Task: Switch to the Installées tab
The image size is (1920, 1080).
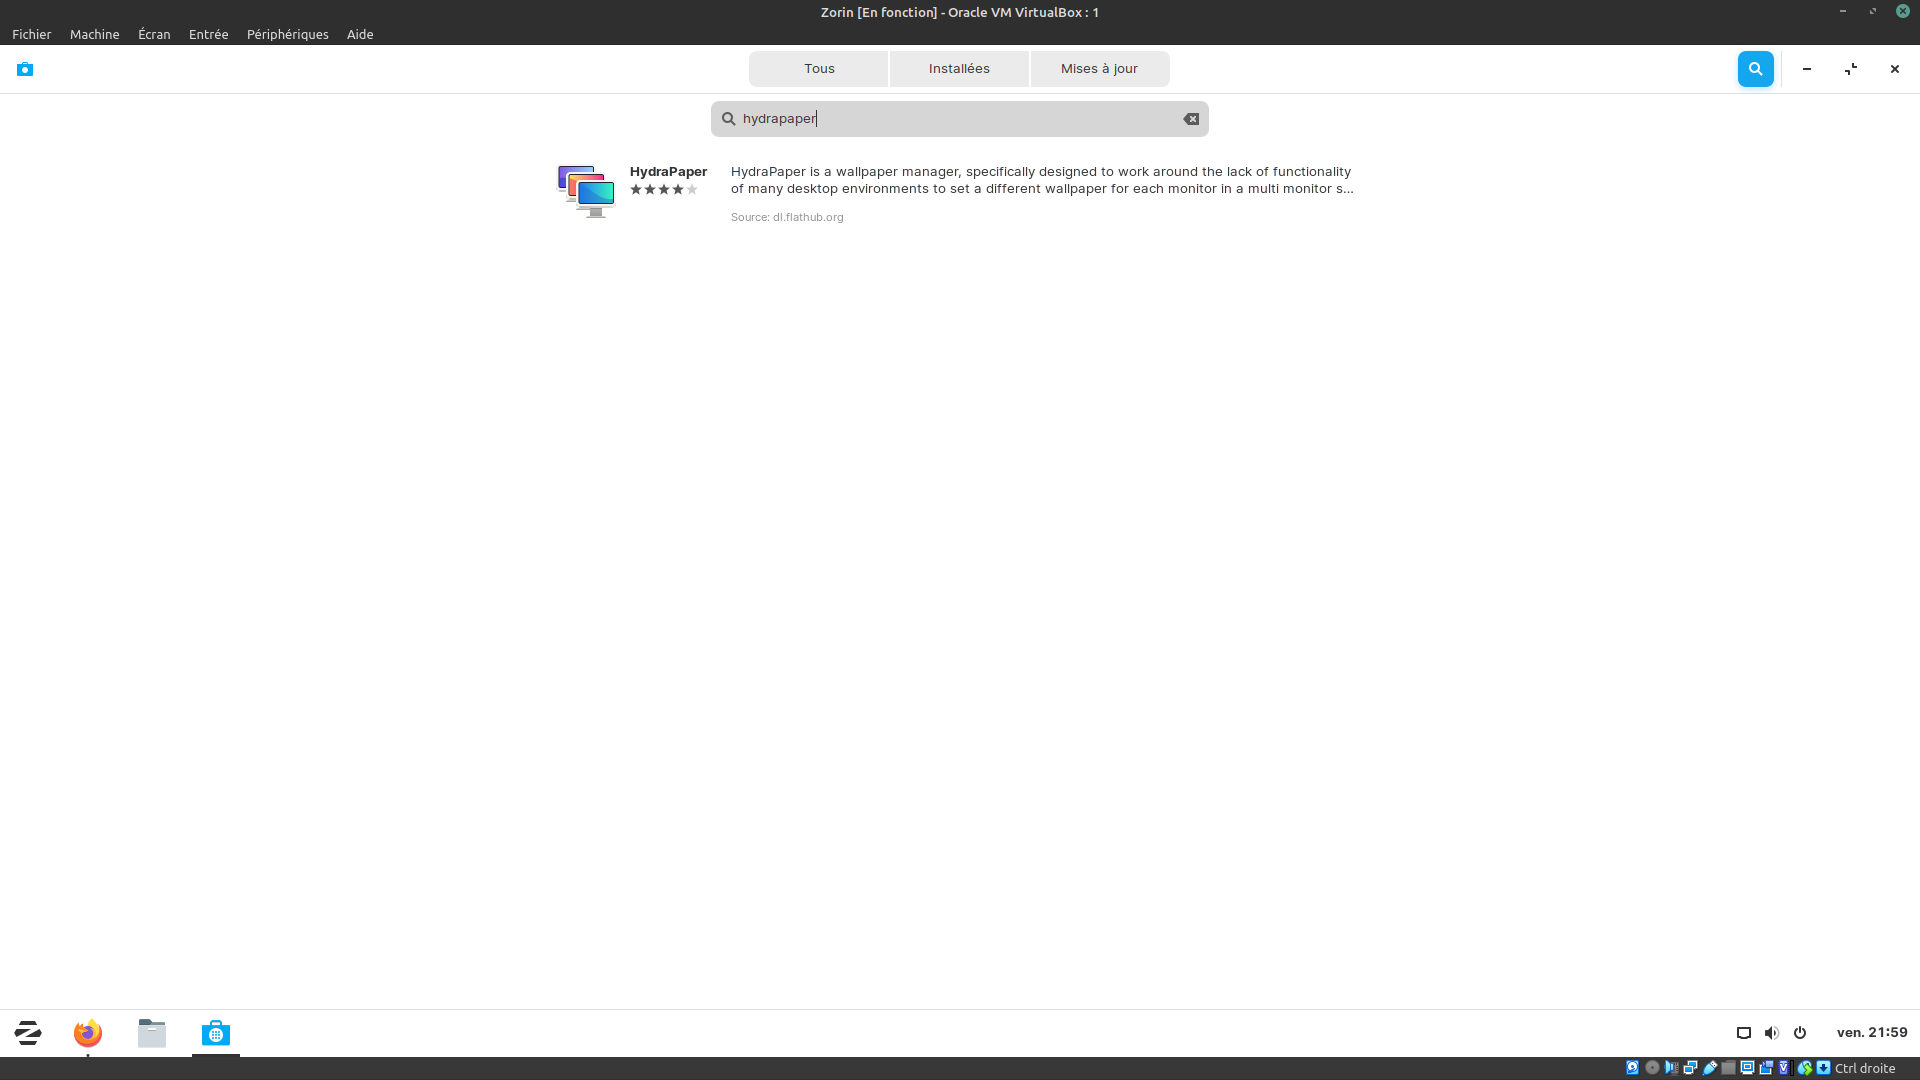Action: pyautogui.click(x=959, y=69)
